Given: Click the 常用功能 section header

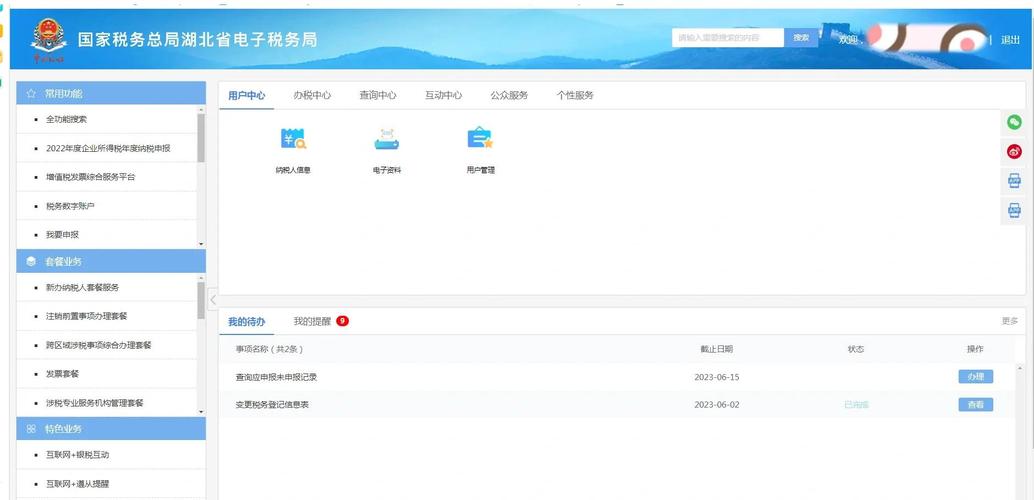Looking at the screenshot, I should coord(111,94).
